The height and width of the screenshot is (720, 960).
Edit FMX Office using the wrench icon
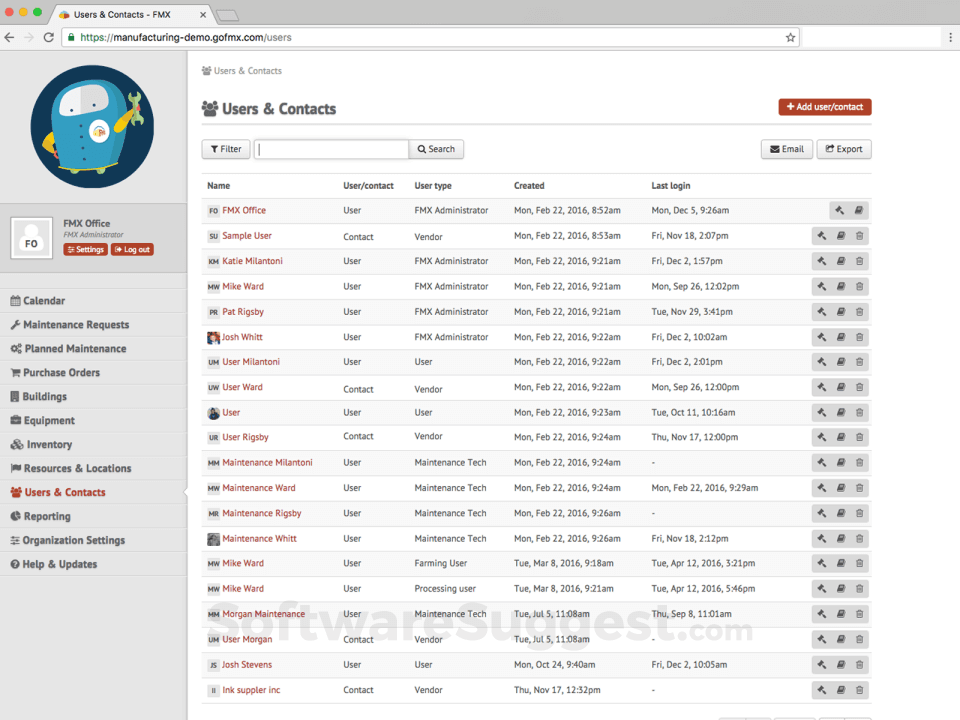click(838, 210)
